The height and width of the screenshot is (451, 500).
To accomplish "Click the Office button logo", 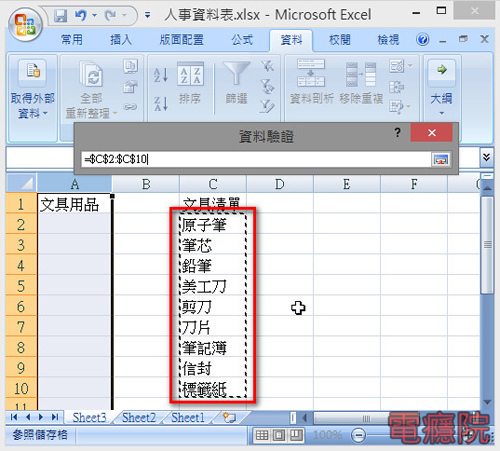I will click(x=25, y=25).
